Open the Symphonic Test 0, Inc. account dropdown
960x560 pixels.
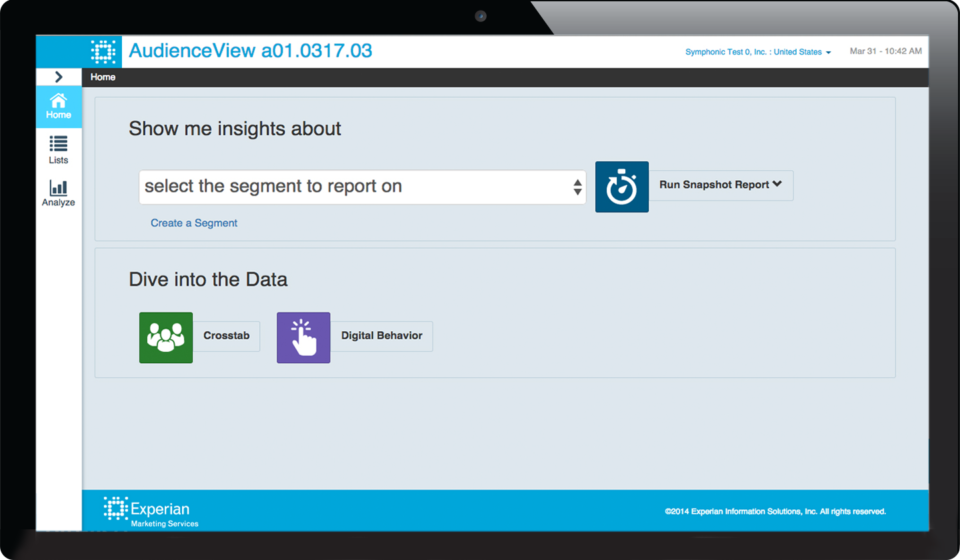click(758, 52)
